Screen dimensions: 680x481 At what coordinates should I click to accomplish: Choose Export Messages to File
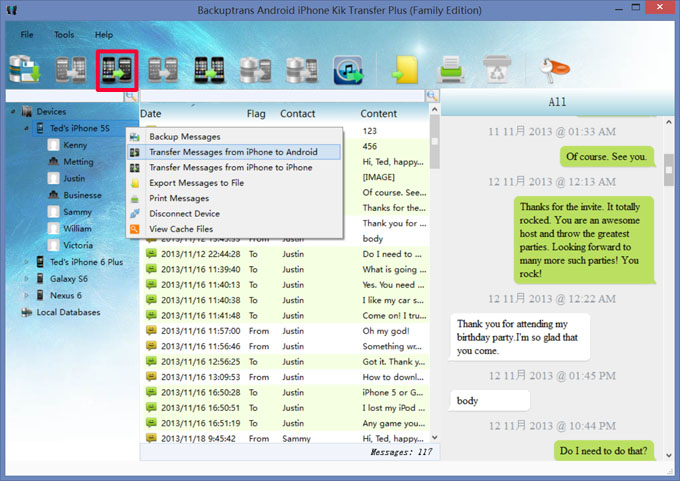pos(234,183)
